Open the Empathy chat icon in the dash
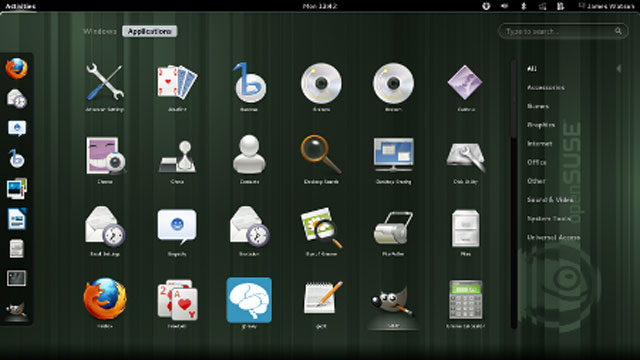The image size is (640, 360). click(17, 128)
